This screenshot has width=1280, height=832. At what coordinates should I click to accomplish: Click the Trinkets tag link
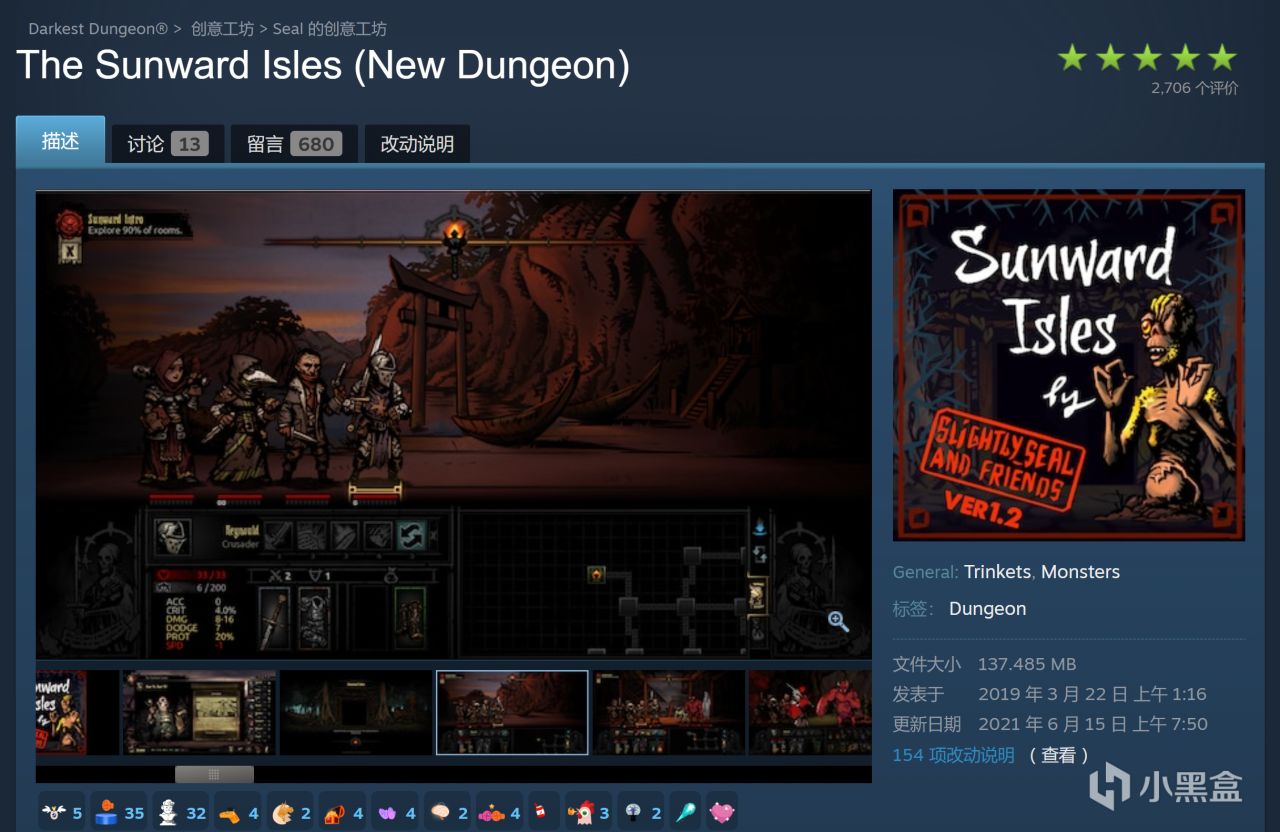pos(997,572)
